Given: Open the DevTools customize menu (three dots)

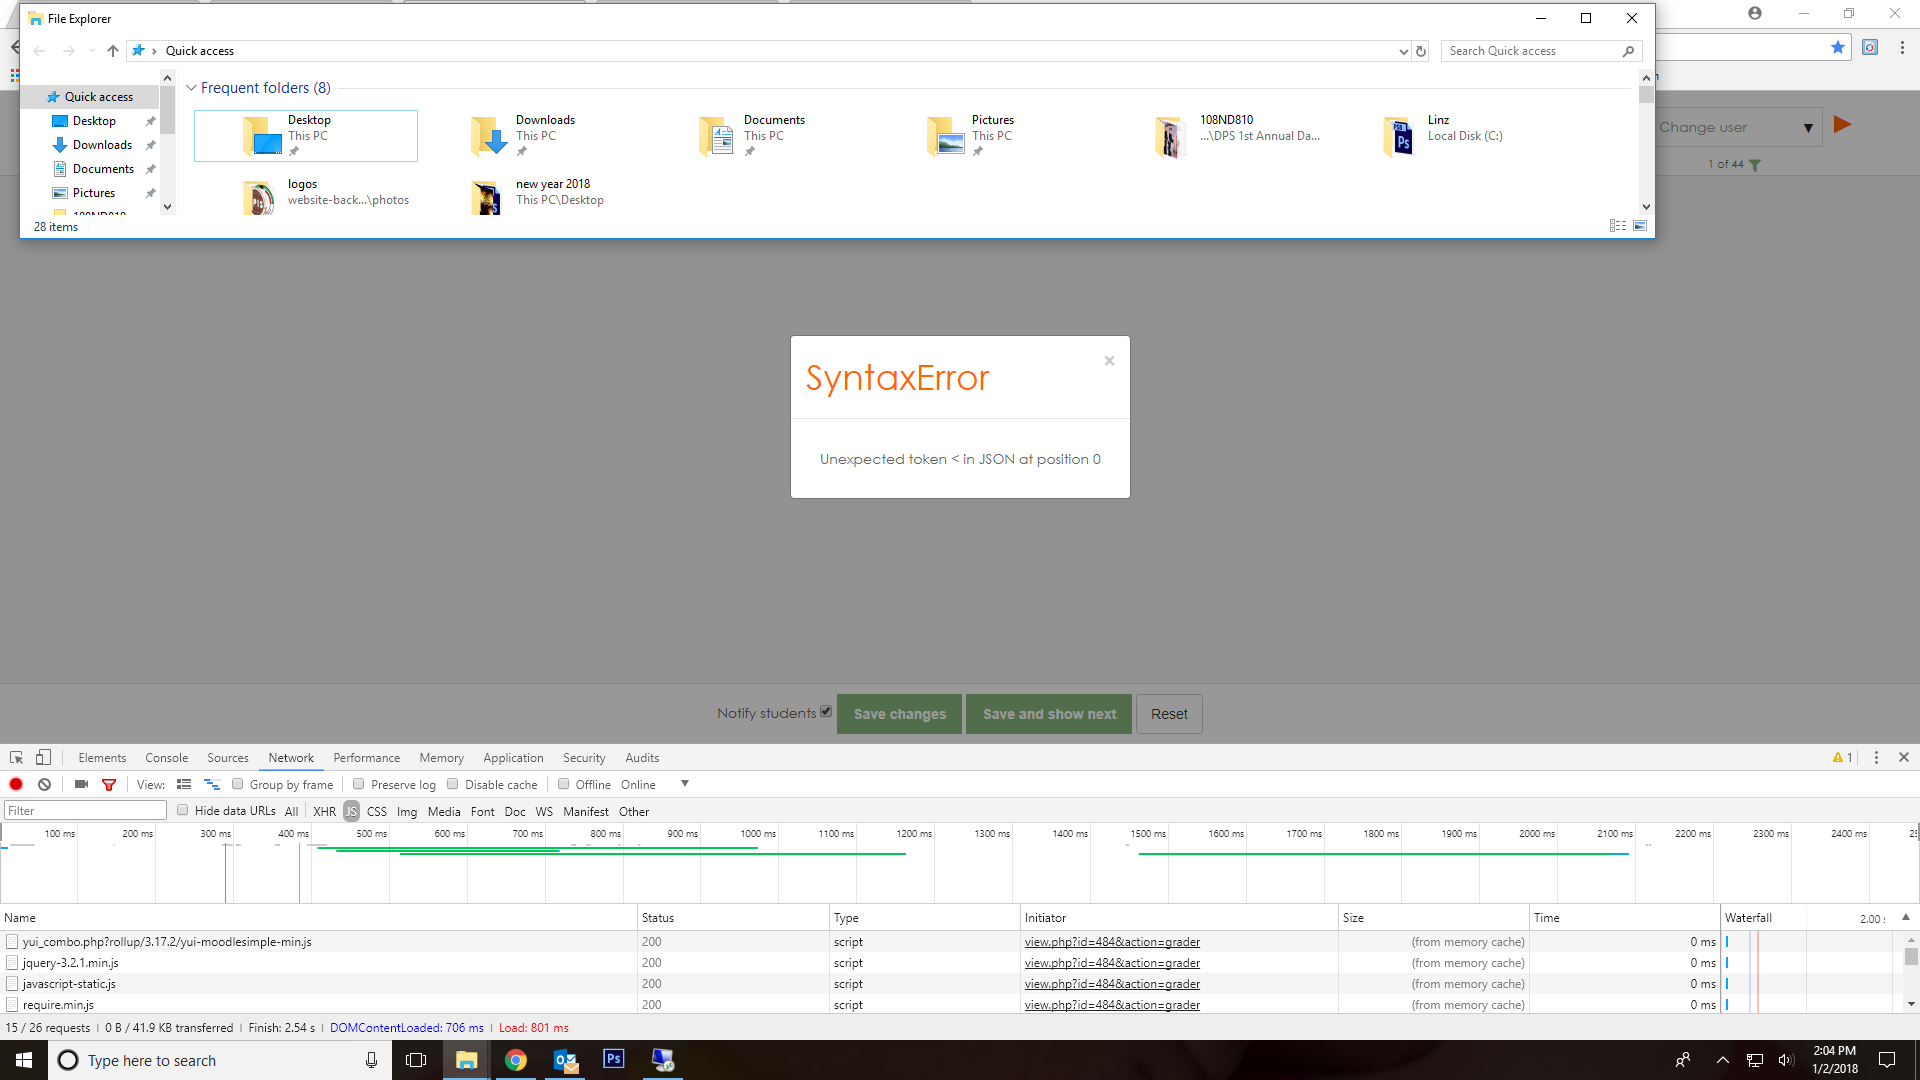Looking at the screenshot, I should [1876, 758].
